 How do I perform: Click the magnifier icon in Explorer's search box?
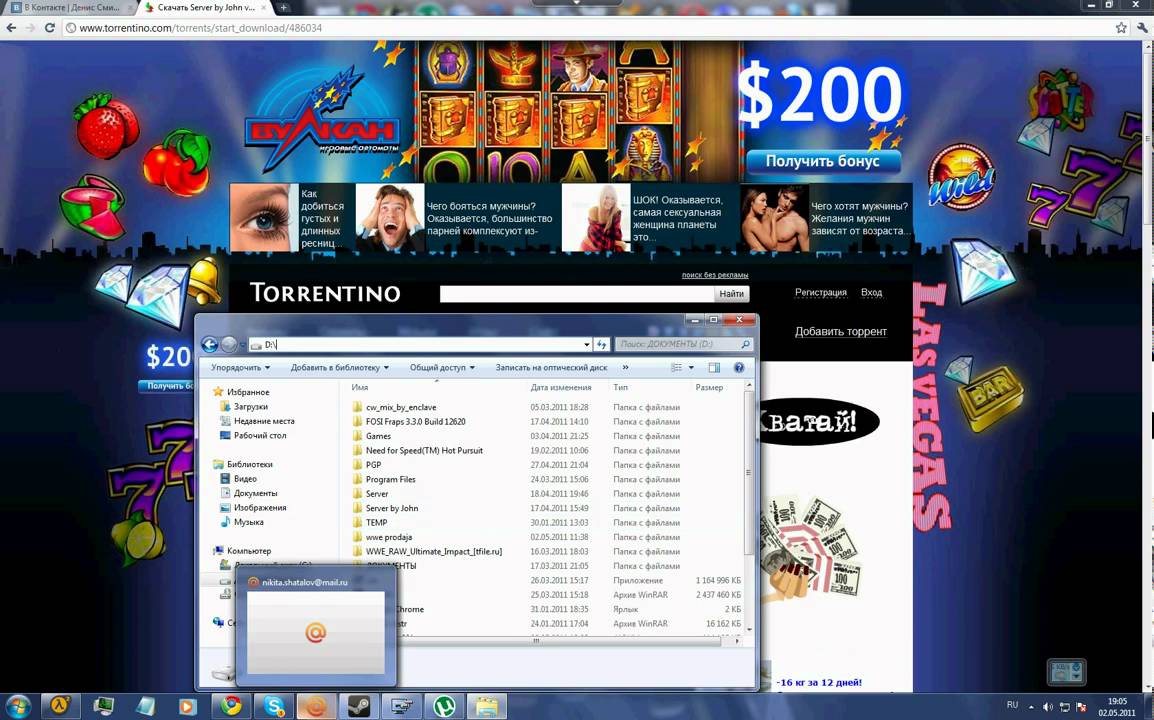click(x=745, y=345)
